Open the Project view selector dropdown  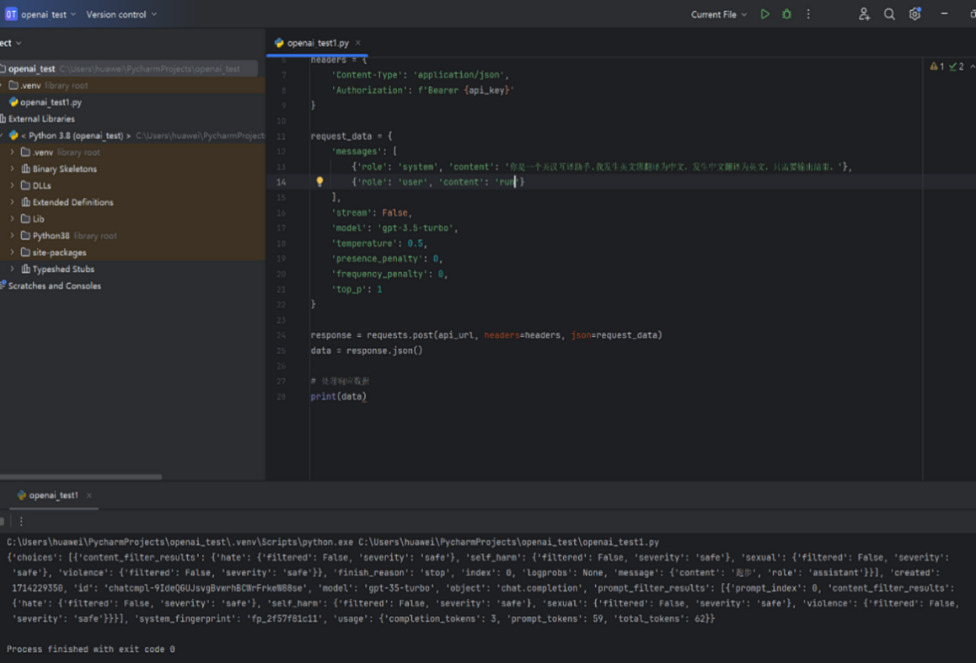11,43
